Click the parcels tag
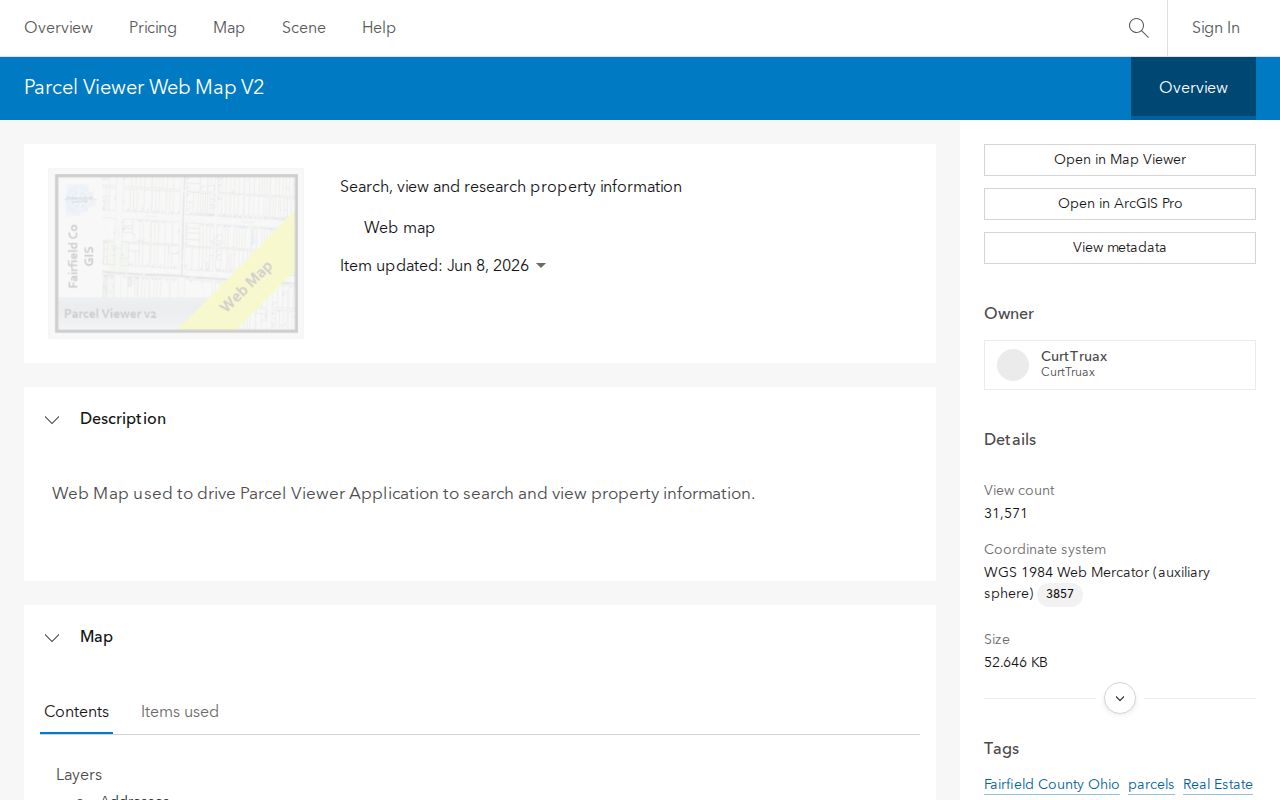This screenshot has height=800, width=1280. pos(1151,785)
